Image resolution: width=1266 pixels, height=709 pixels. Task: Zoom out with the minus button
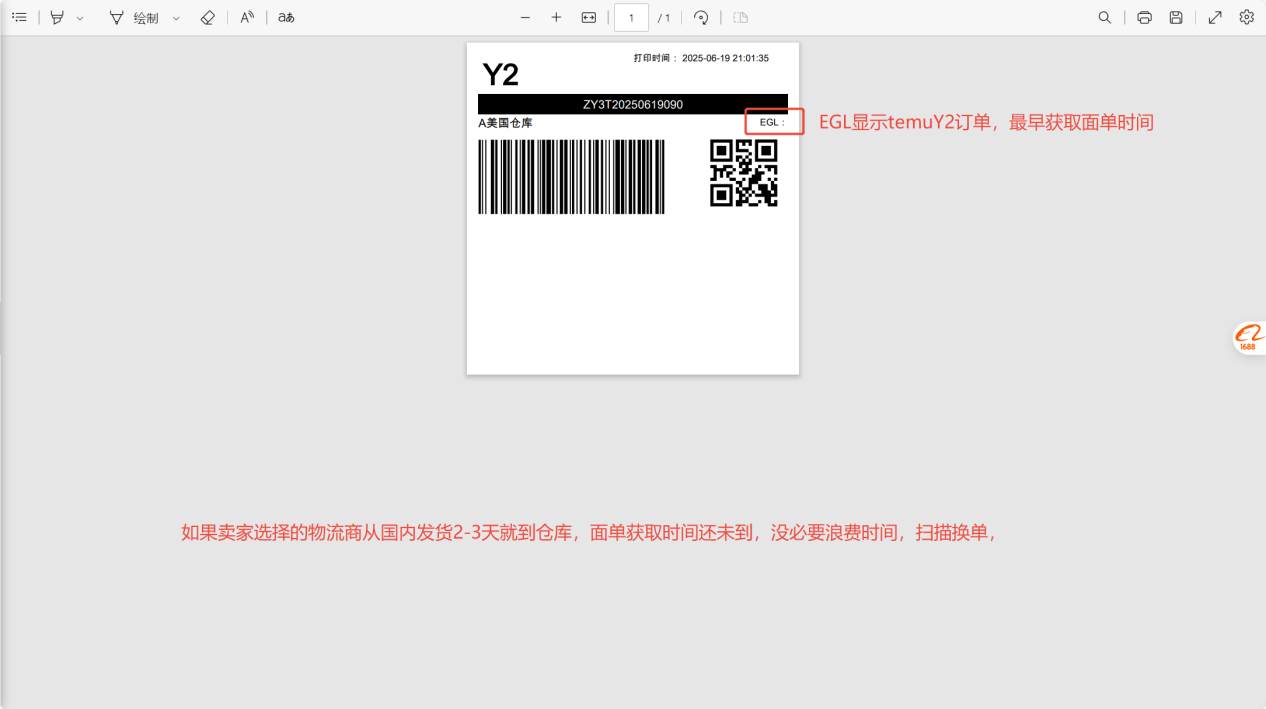(x=525, y=17)
